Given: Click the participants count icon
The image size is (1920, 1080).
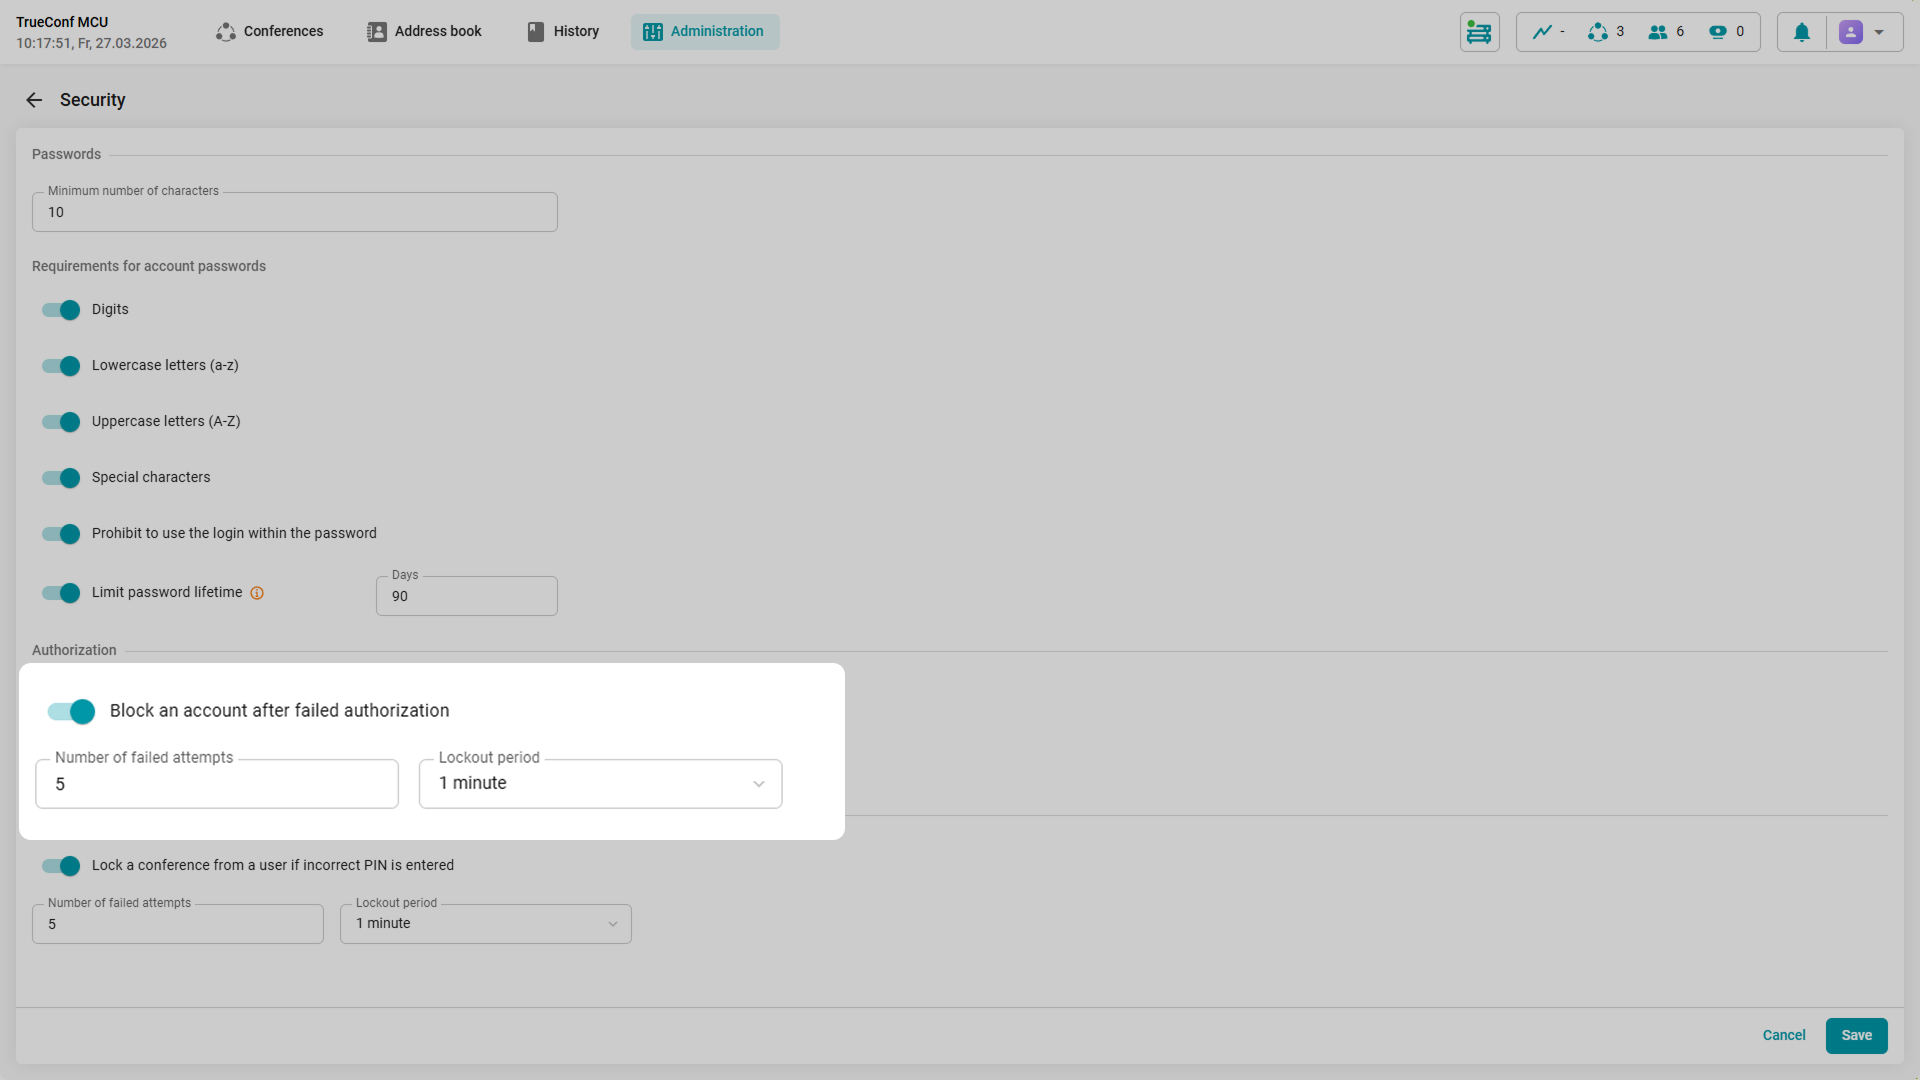Looking at the screenshot, I should point(1658,32).
